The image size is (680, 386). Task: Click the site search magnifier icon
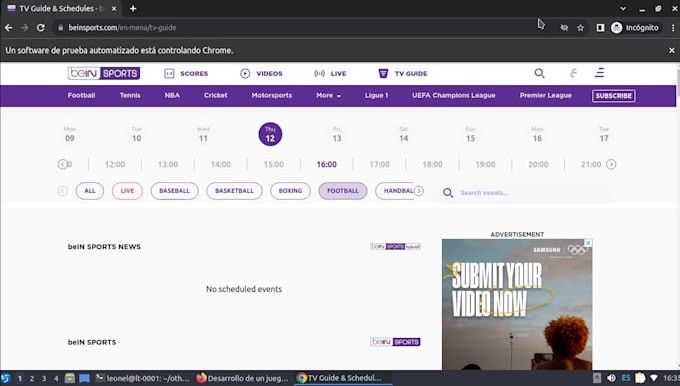pyautogui.click(x=539, y=73)
